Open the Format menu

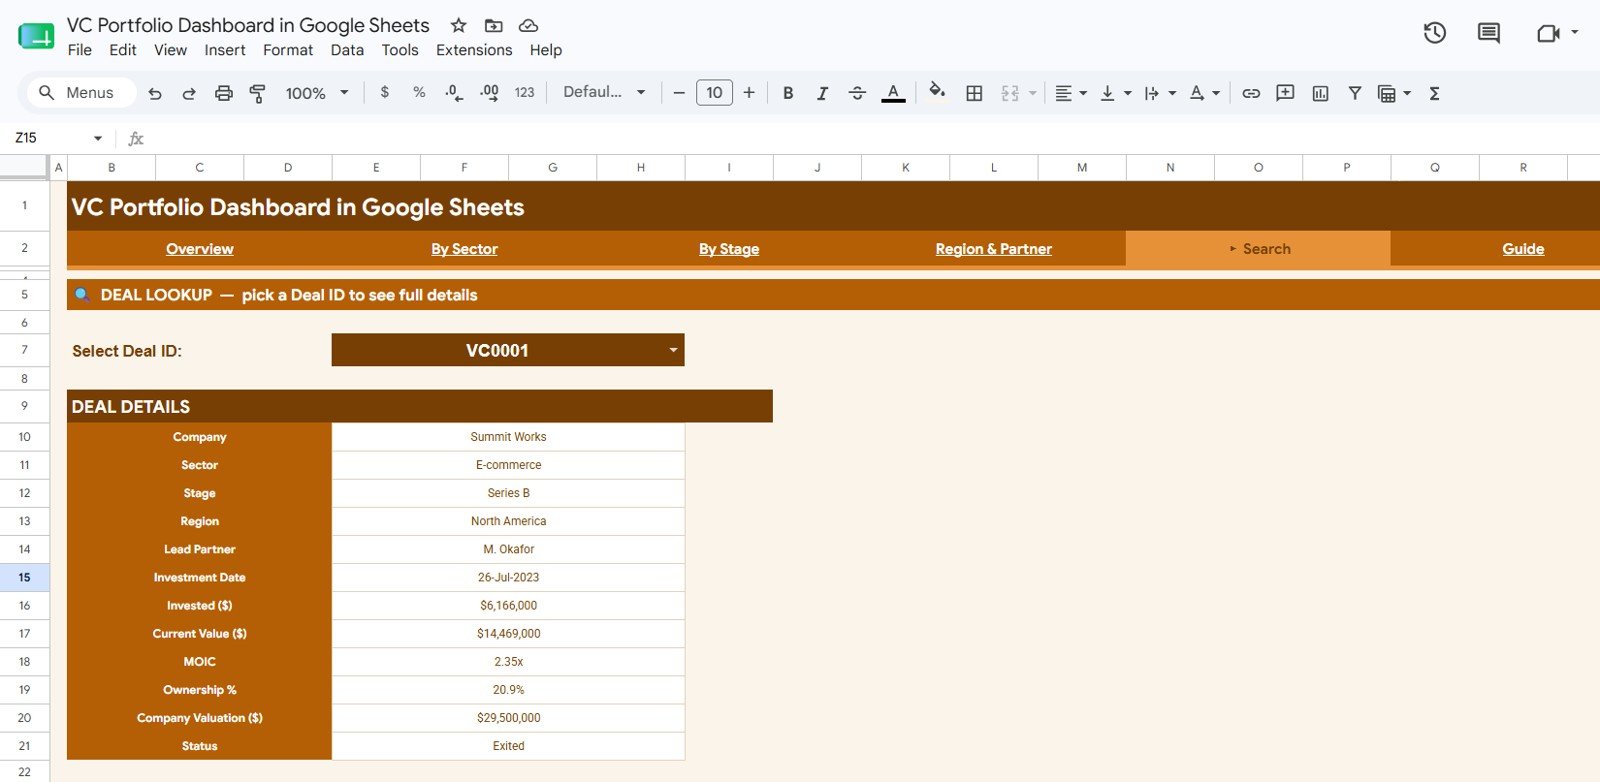point(288,50)
